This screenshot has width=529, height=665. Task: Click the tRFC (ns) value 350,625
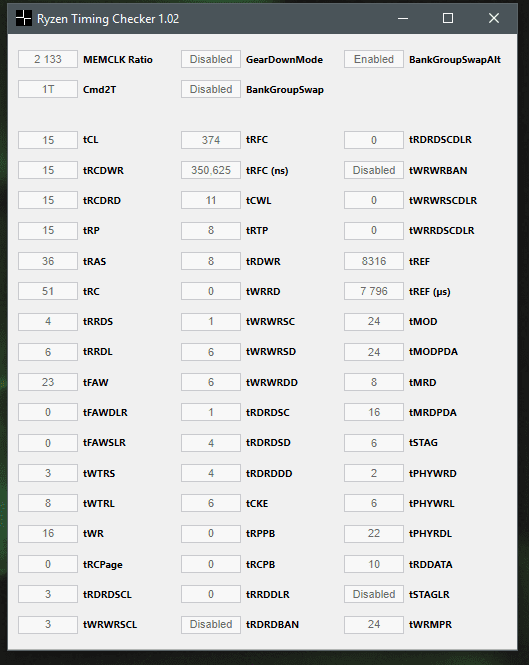211,170
